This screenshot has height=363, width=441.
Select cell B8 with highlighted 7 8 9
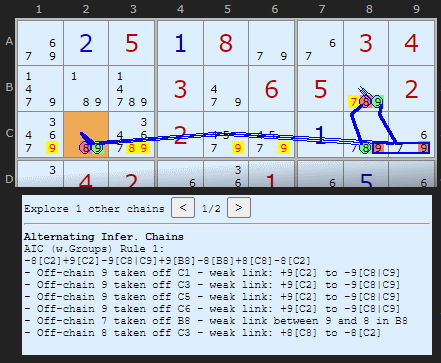pos(366,89)
